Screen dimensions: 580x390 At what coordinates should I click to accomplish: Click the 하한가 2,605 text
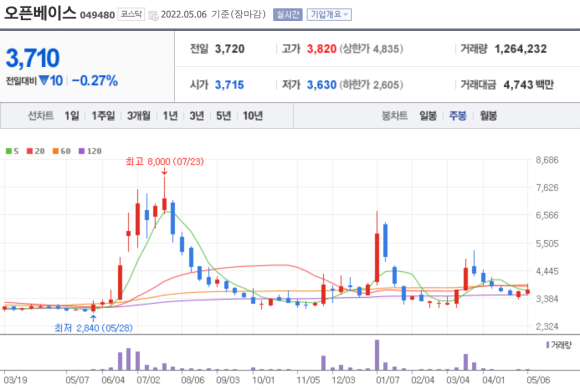tap(371, 85)
